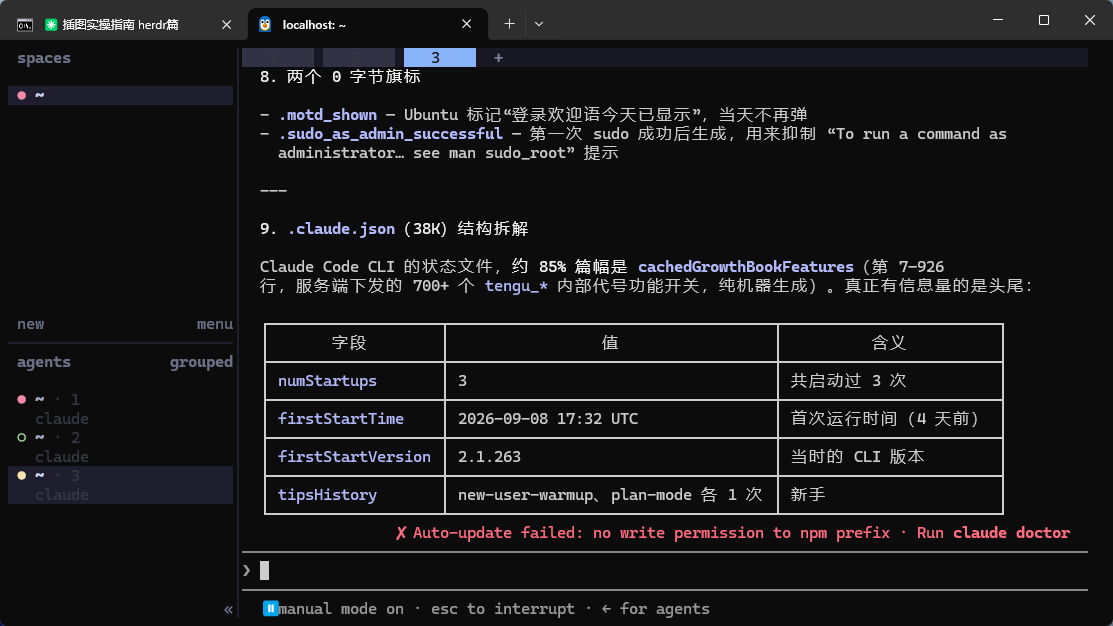This screenshot has width=1113, height=626.
Task: Click the cachedGrowthBookFeatures text
Action: (745, 267)
